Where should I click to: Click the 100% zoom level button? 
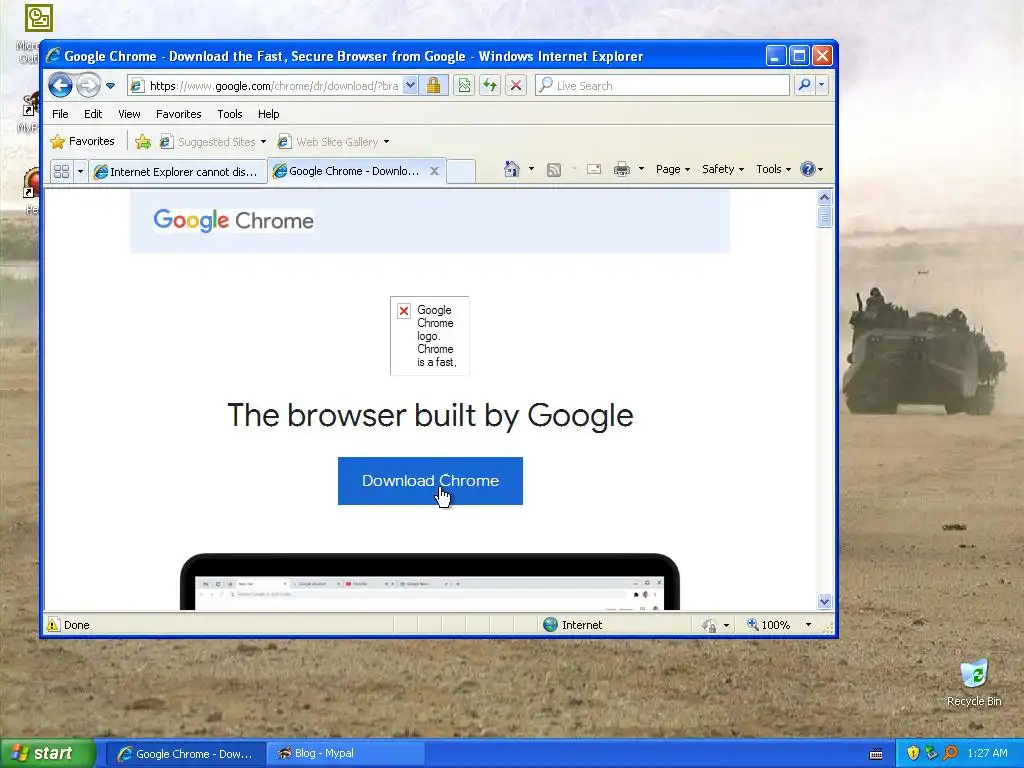point(769,625)
